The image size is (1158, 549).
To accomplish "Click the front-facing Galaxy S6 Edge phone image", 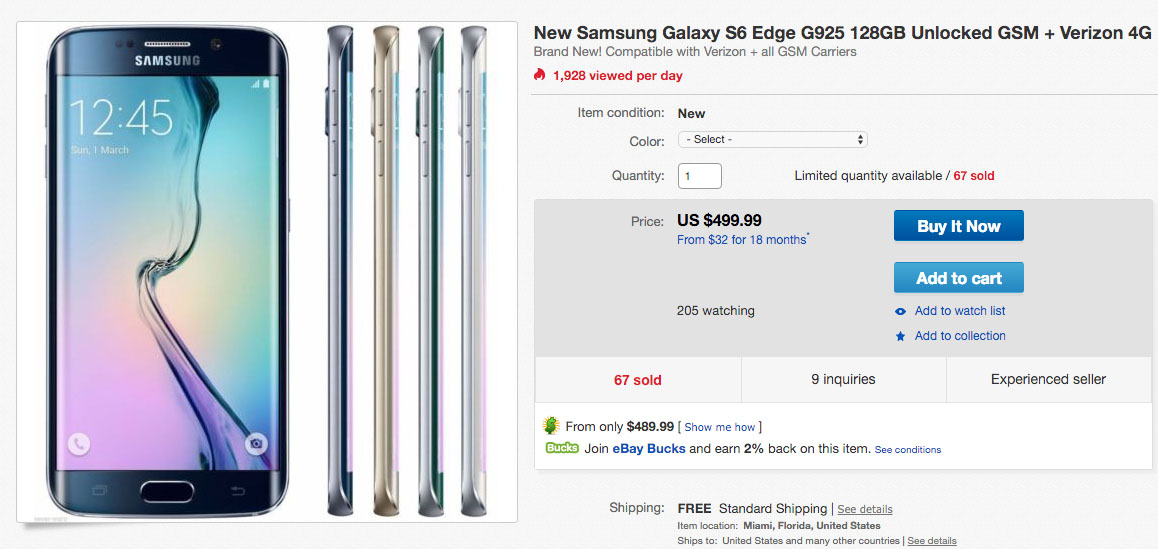I will [x=170, y=270].
